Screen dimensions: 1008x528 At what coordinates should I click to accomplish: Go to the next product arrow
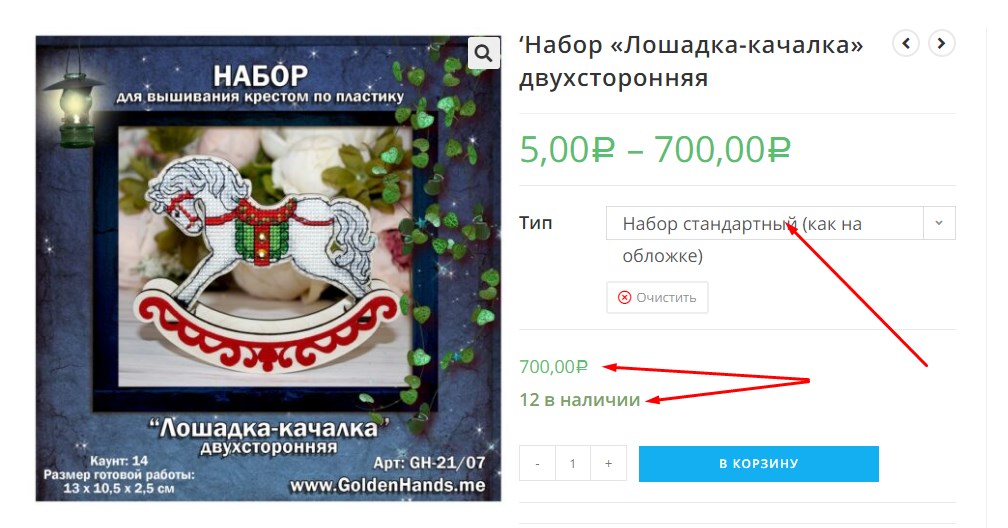pyautogui.click(x=941, y=44)
